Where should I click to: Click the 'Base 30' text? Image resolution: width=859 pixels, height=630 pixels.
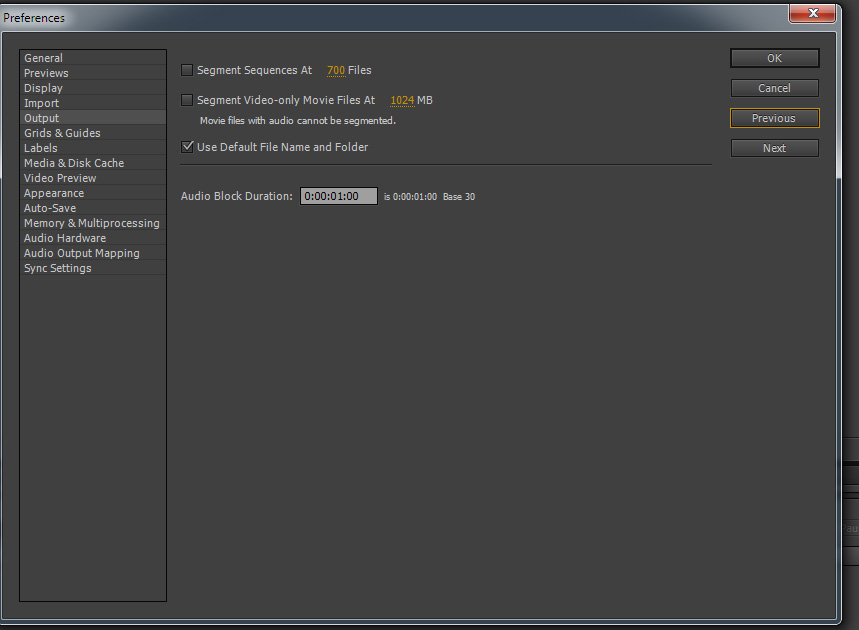(x=459, y=197)
